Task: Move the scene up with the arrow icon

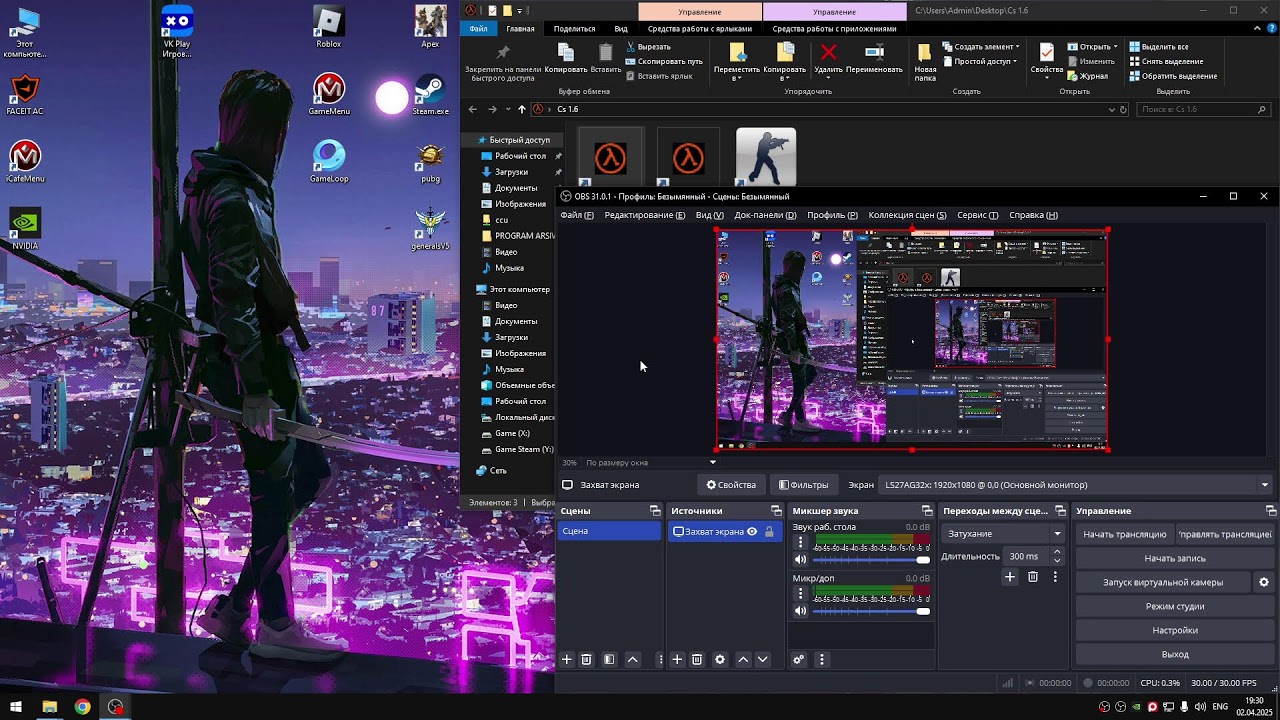Action: (633, 660)
